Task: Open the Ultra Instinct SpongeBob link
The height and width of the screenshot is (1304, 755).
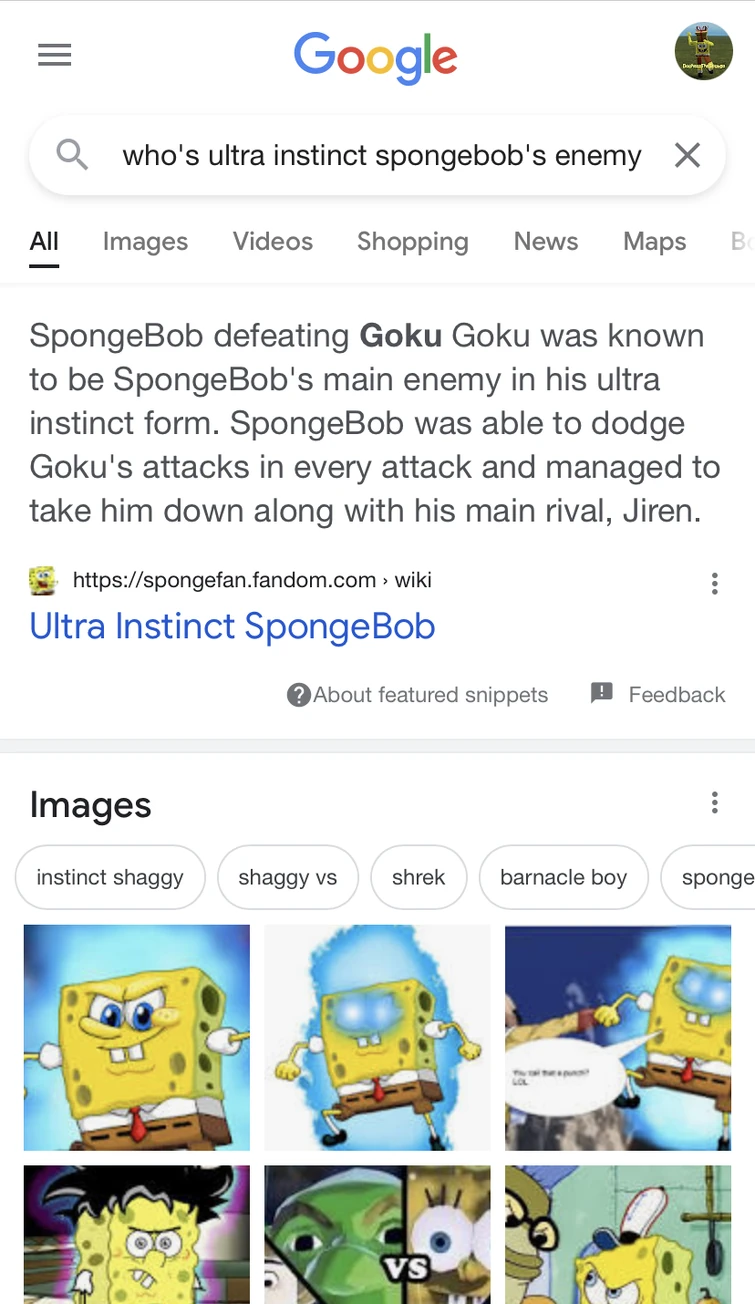Action: point(232,626)
